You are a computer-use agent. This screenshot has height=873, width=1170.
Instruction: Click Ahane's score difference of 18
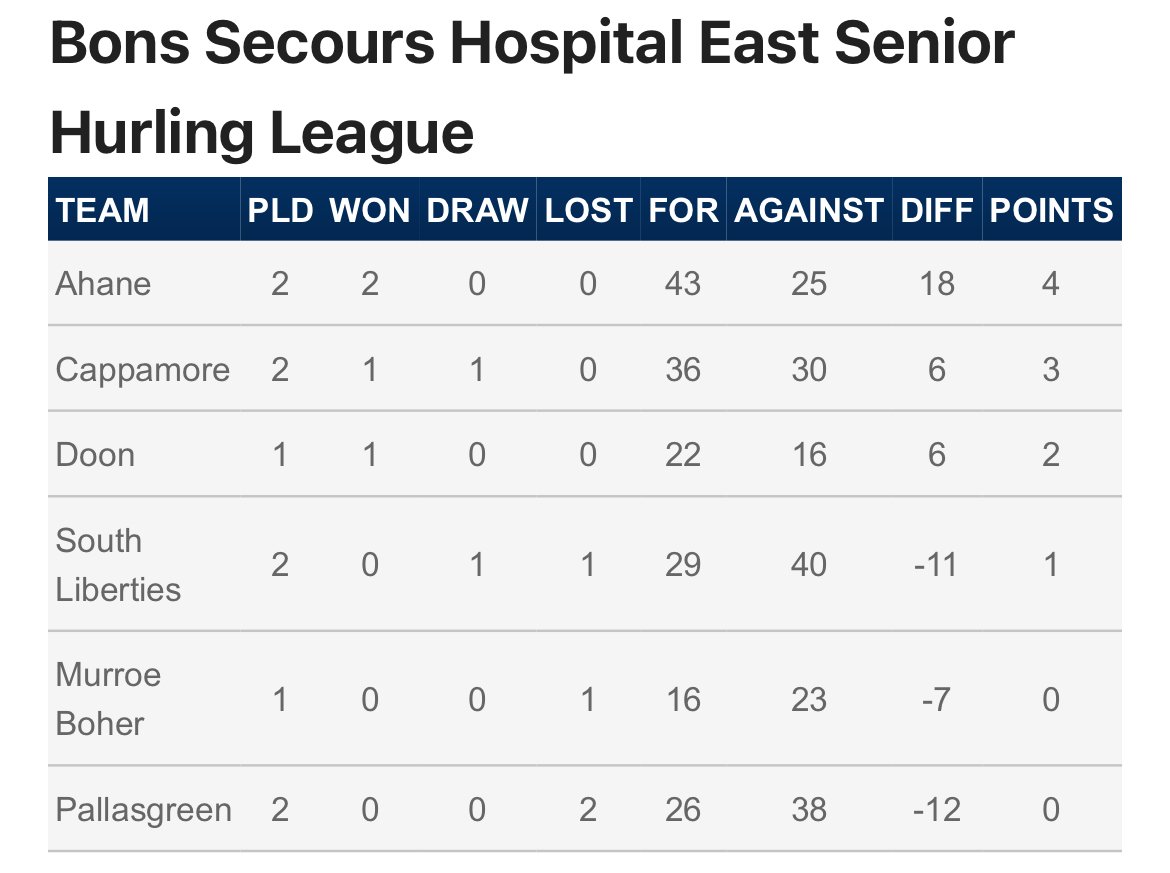[936, 284]
